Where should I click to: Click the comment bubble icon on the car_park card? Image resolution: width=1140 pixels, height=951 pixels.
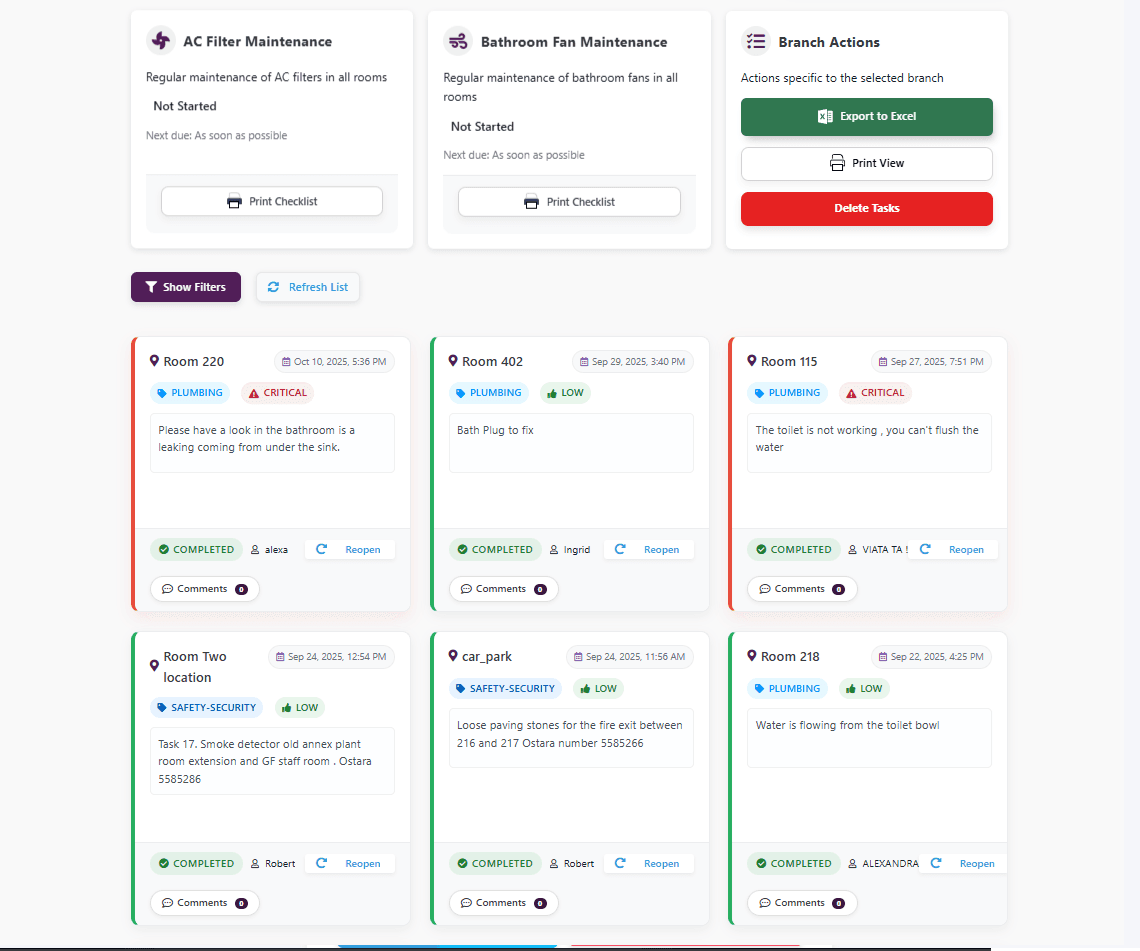point(466,902)
